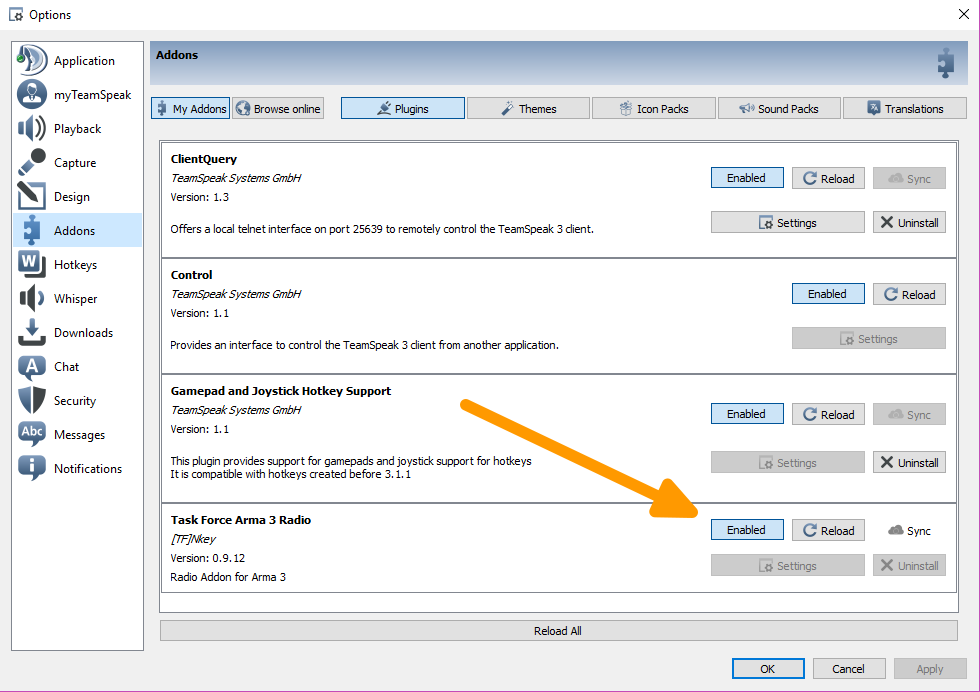Click the [TF]Nkey author text
Screen dimensions: 980x692
tap(193, 539)
